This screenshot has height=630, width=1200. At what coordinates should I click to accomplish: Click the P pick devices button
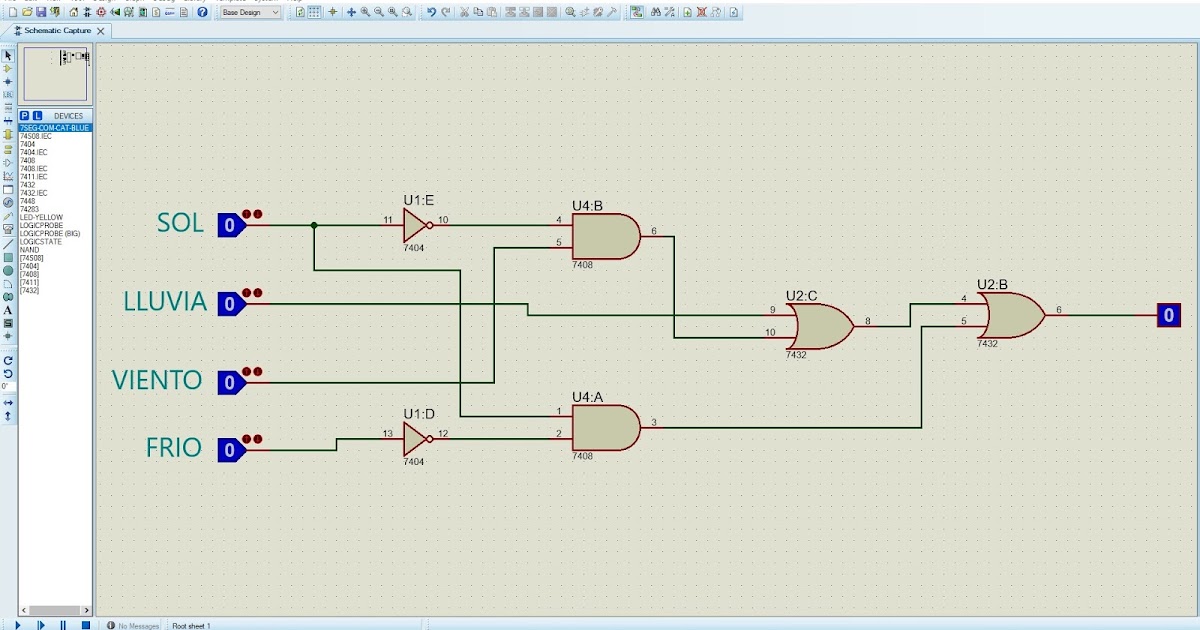point(25,115)
